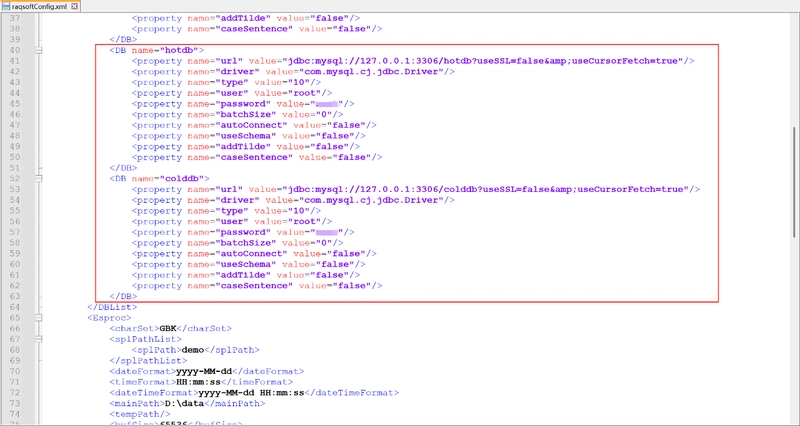Click the vertical scrollbar thumb
Image resolution: width=800 pixels, height=426 pixels.
click(x=795, y=182)
